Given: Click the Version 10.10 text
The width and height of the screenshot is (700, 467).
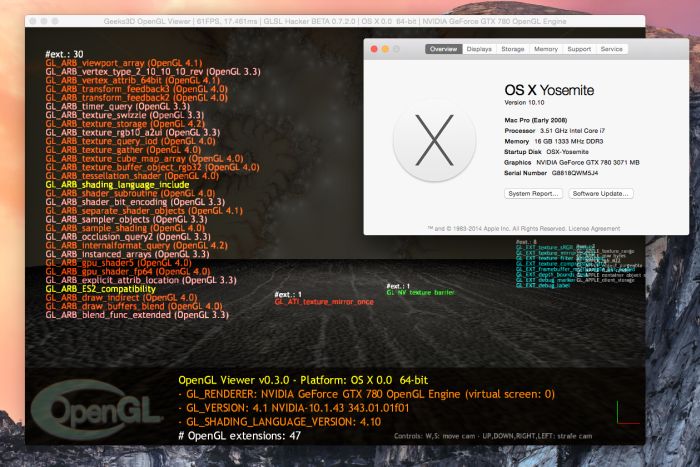Looking at the screenshot, I should click(x=524, y=103).
